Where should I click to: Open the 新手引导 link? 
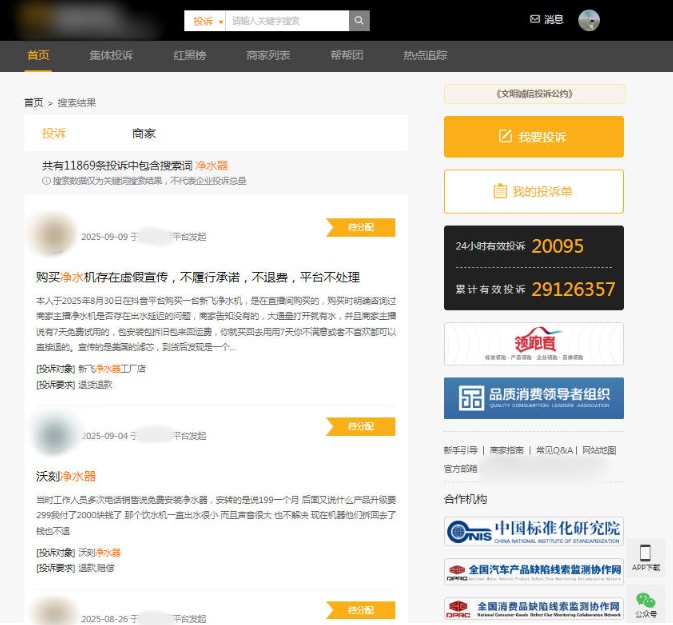click(x=461, y=450)
